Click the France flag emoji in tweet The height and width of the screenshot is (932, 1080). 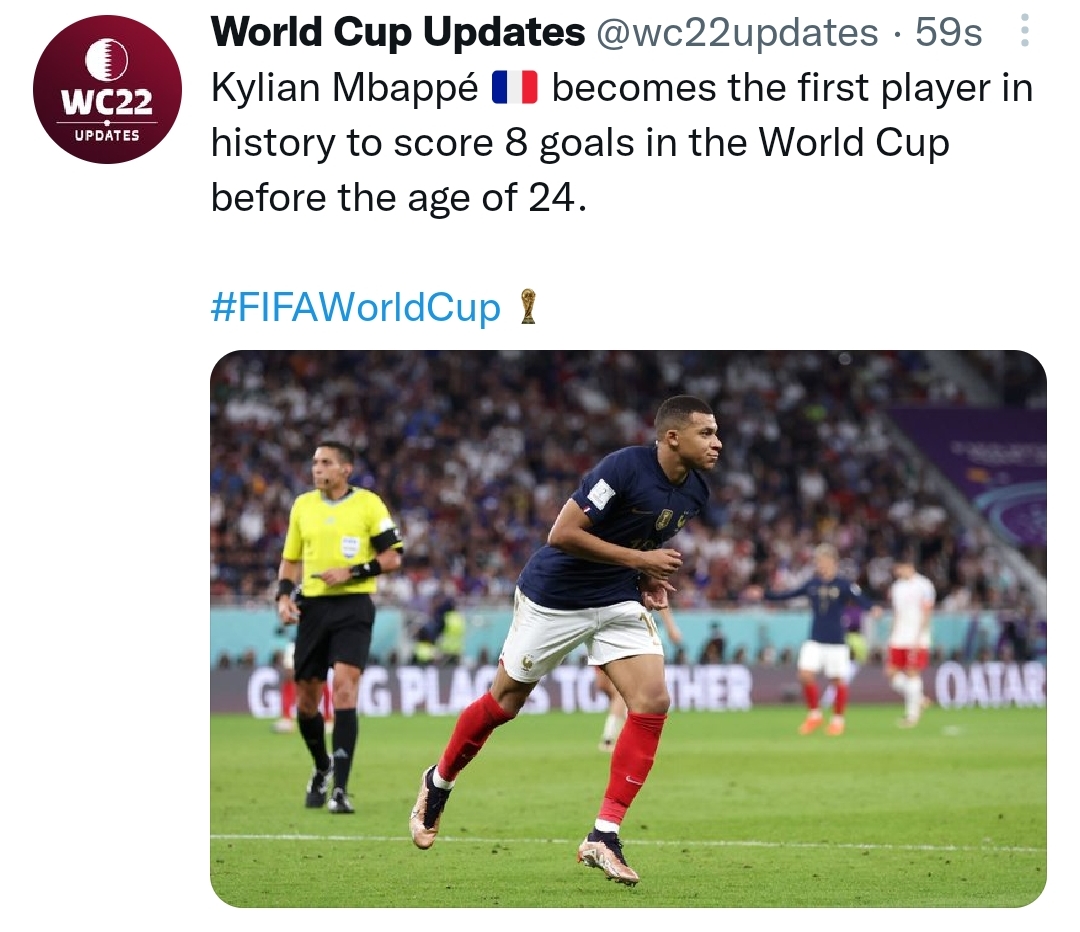coord(515,89)
